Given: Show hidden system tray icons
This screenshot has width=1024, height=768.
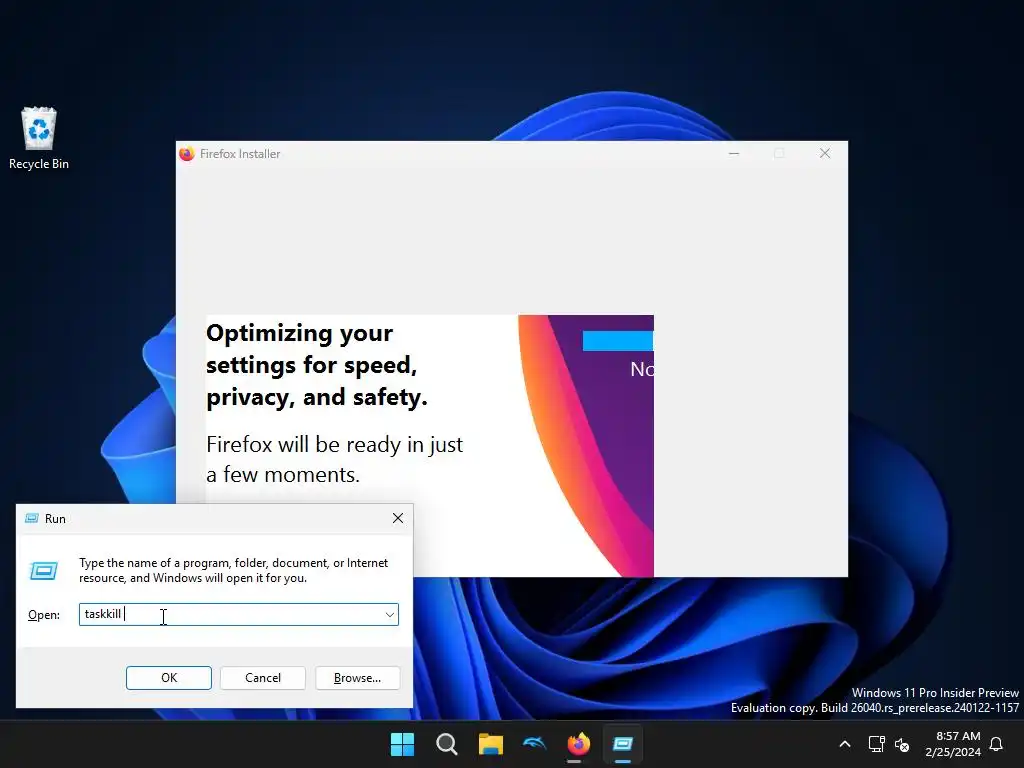Looking at the screenshot, I should coord(844,744).
